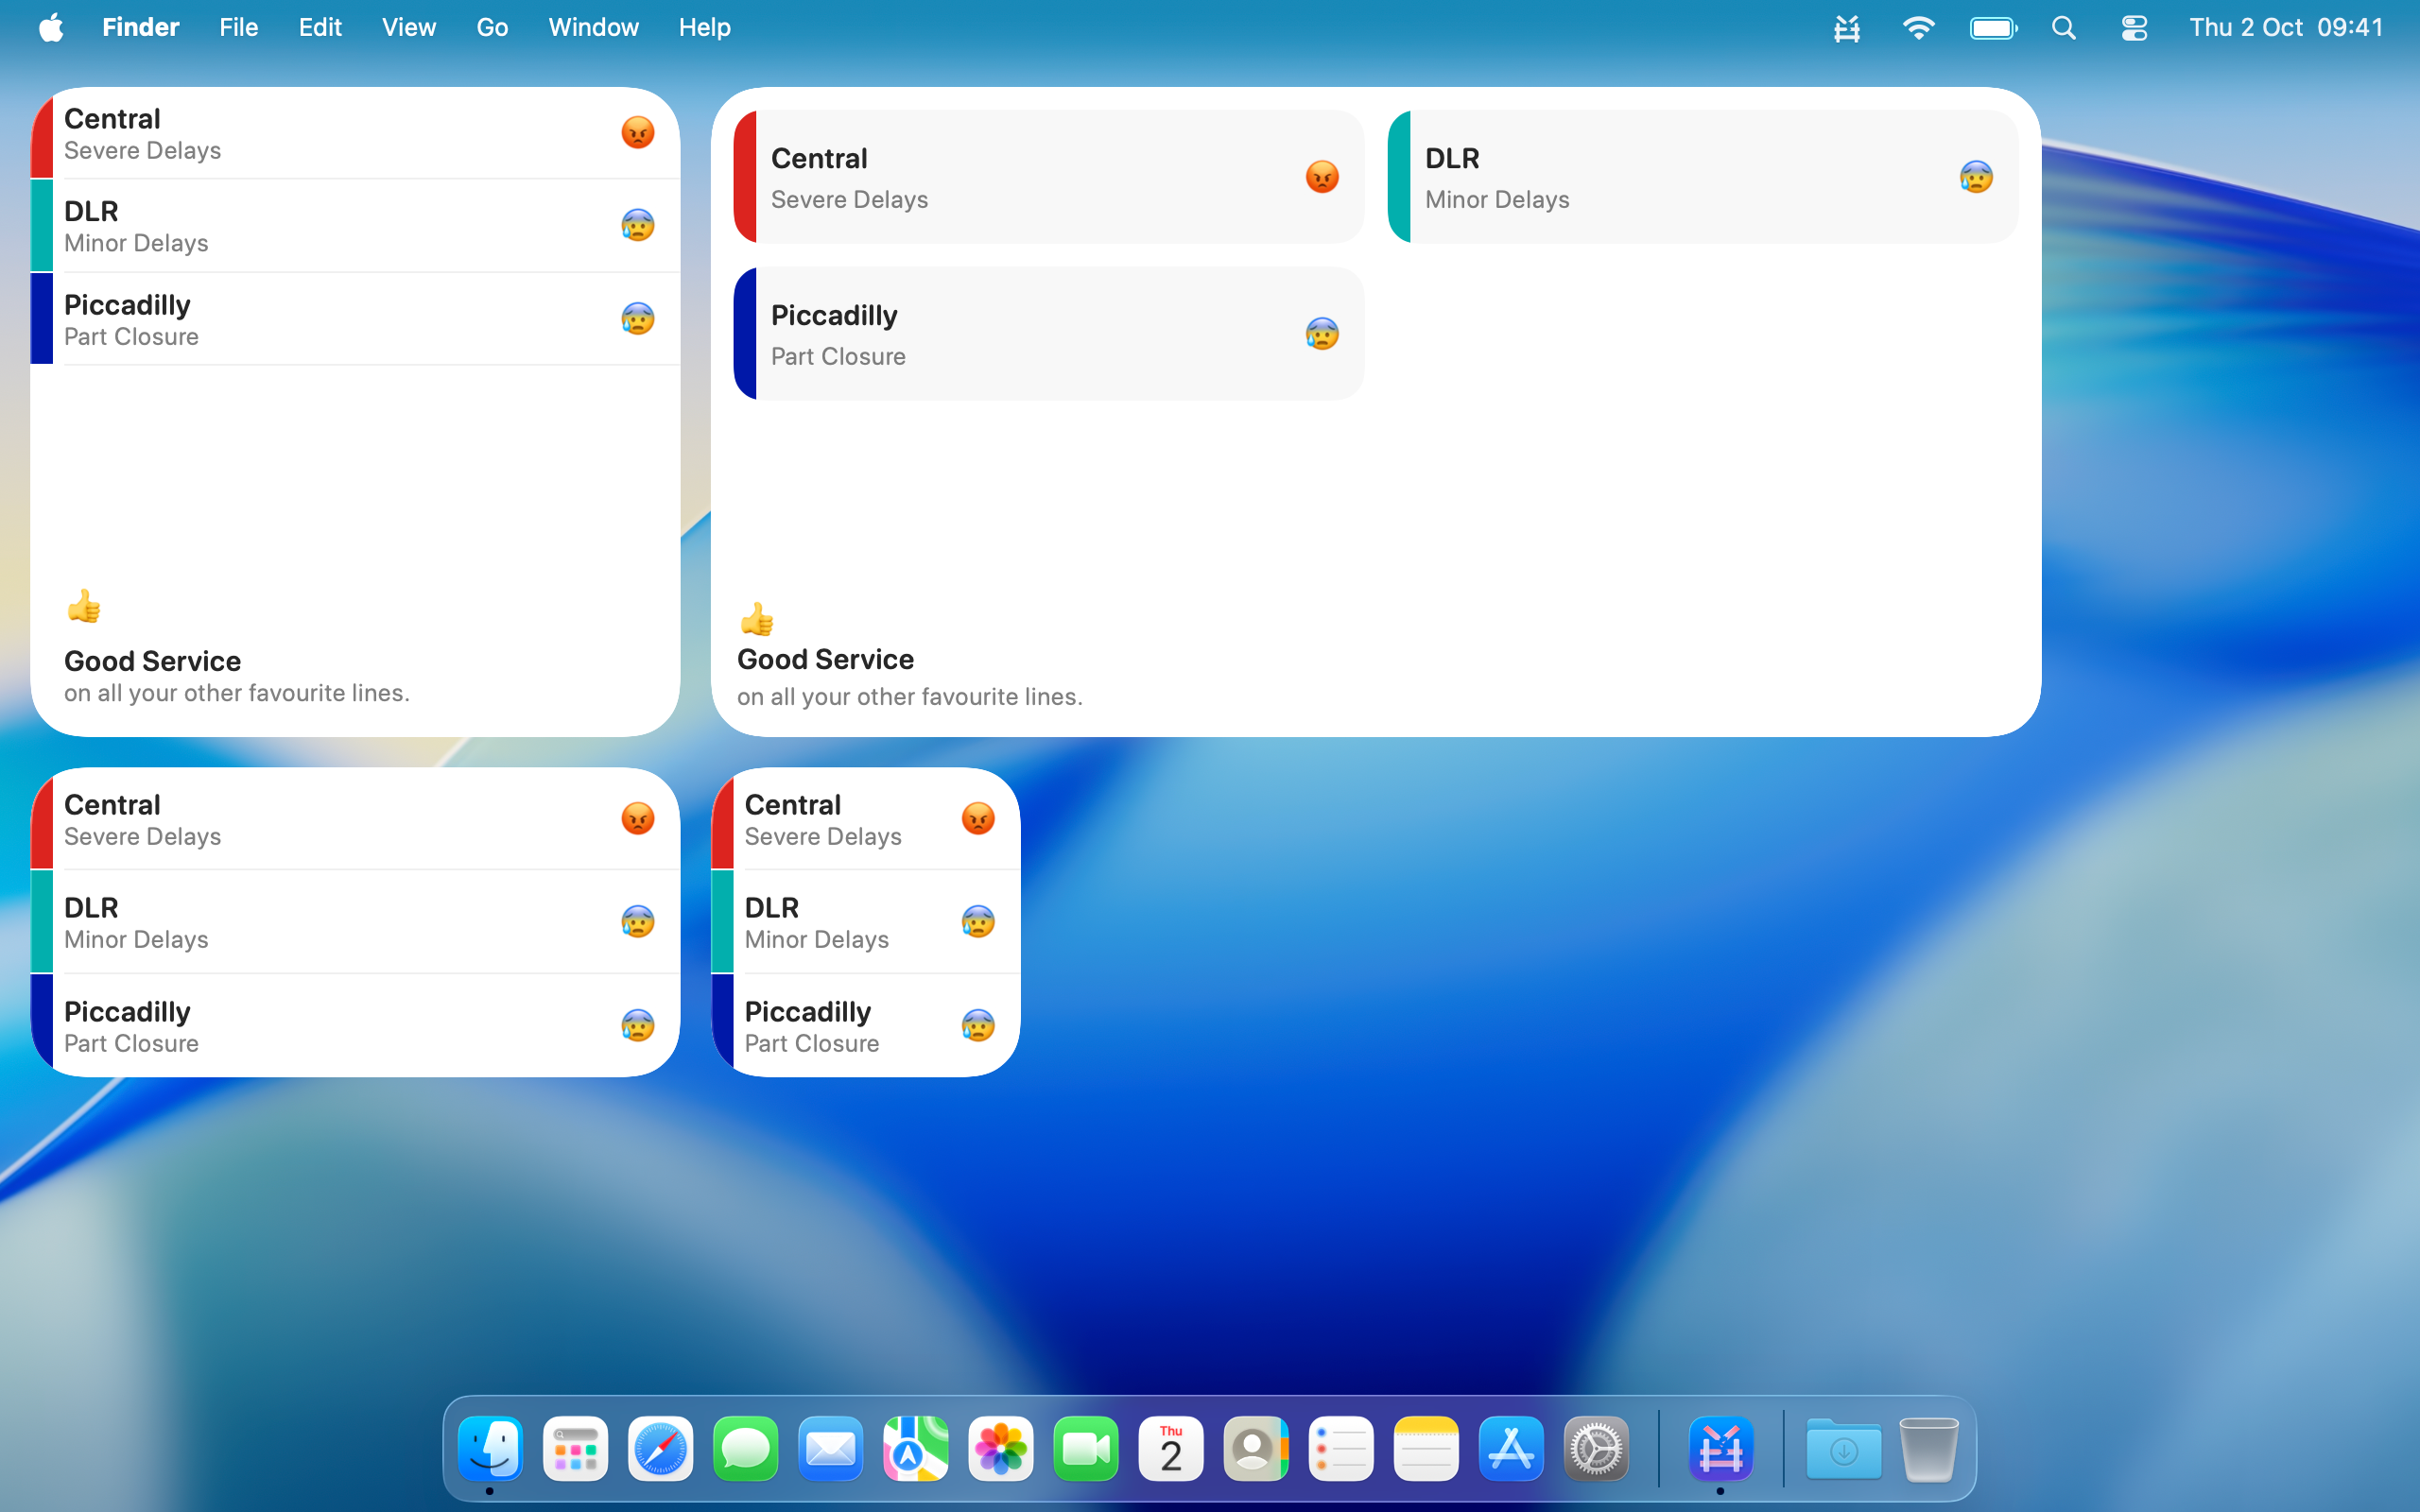2420x1512 pixels.
Task: Click Good Service text in top-left widget
Action: click(x=152, y=661)
